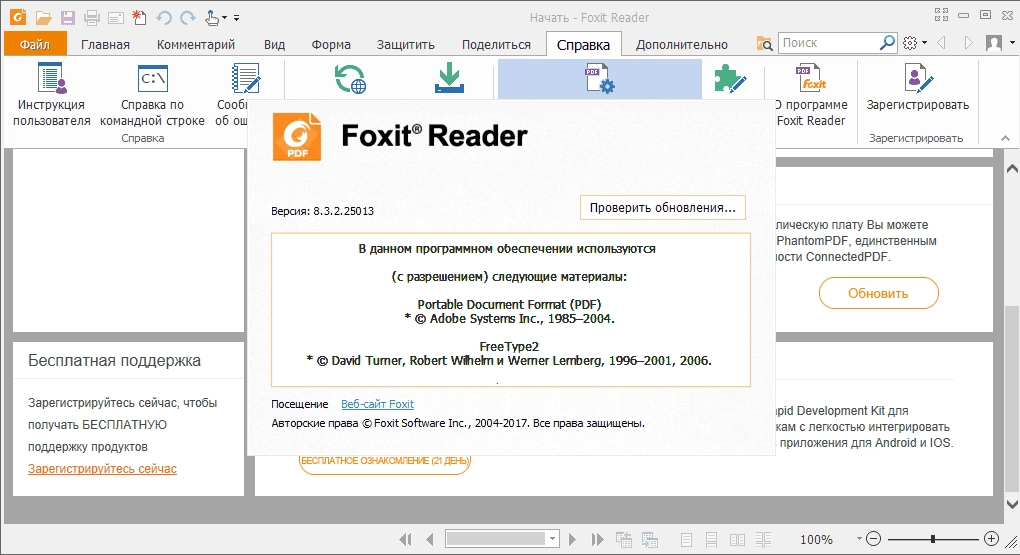Click the PDF gear settings ribbon icon

(599, 78)
